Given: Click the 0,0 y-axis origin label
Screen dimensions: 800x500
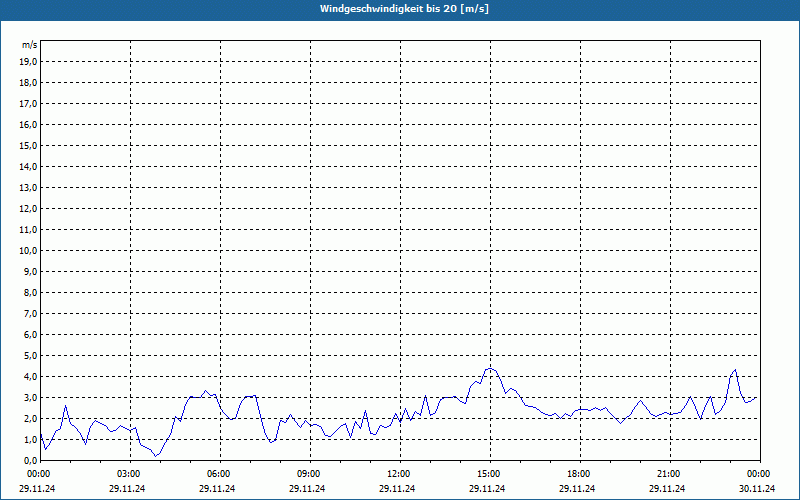Looking at the screenshot, I should click(31, 460).
